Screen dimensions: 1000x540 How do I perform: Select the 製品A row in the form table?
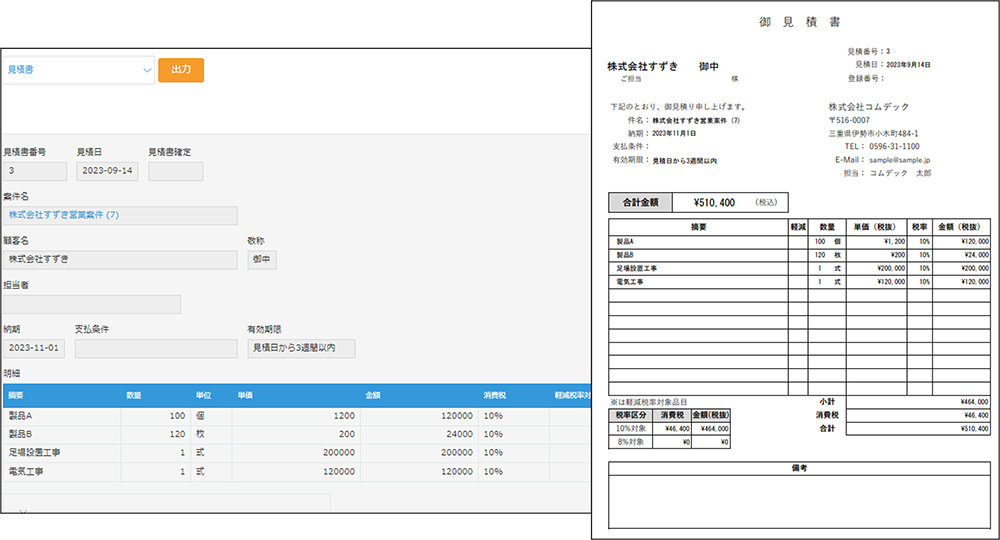pos(297,416)
